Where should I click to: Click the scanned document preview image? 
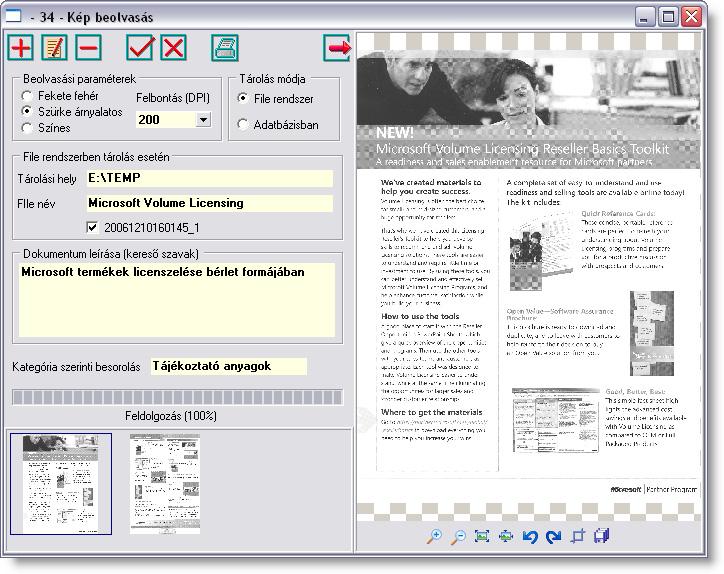(528, 277)
